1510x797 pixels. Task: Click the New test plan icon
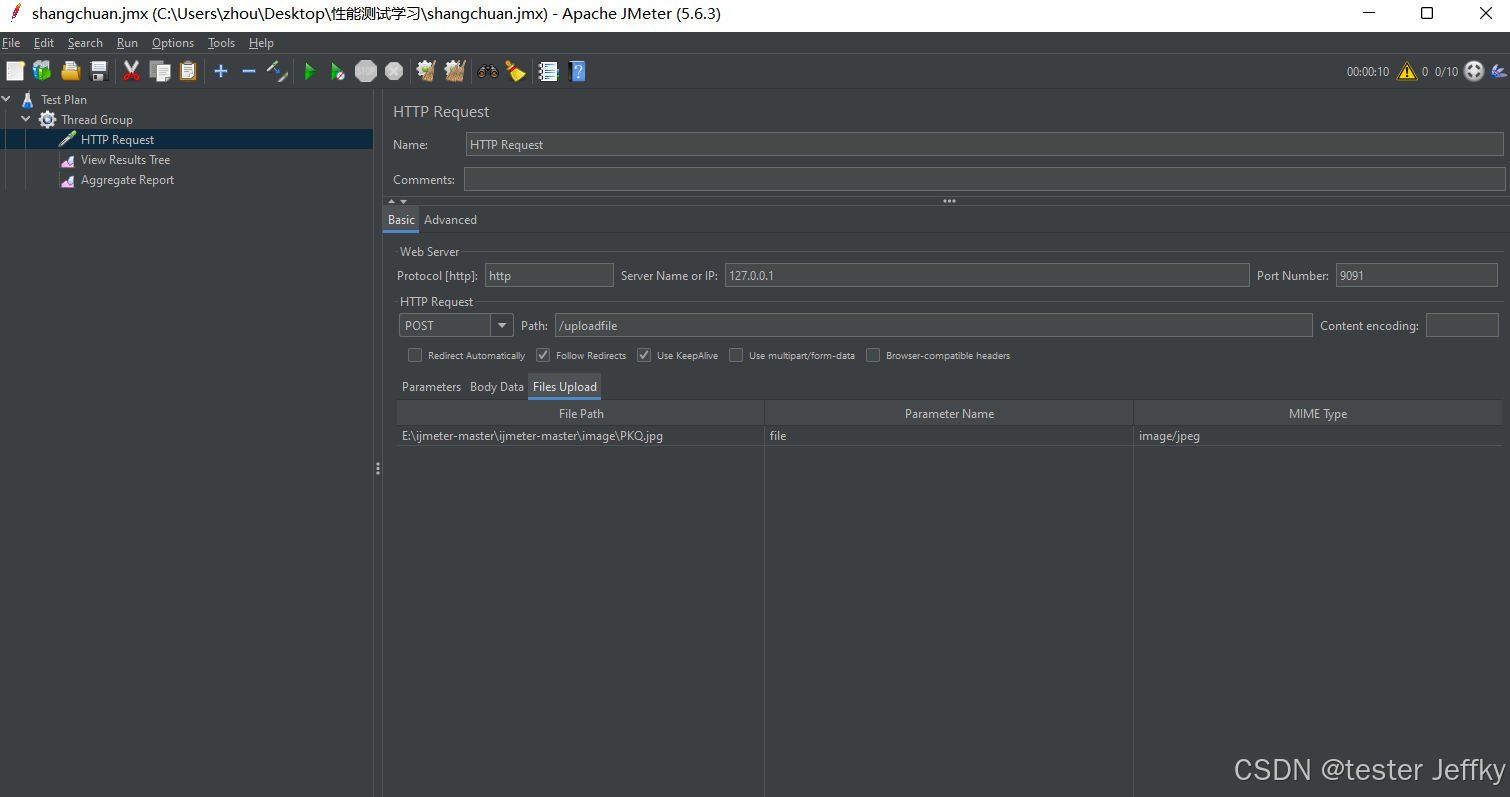tap(15, 71)
